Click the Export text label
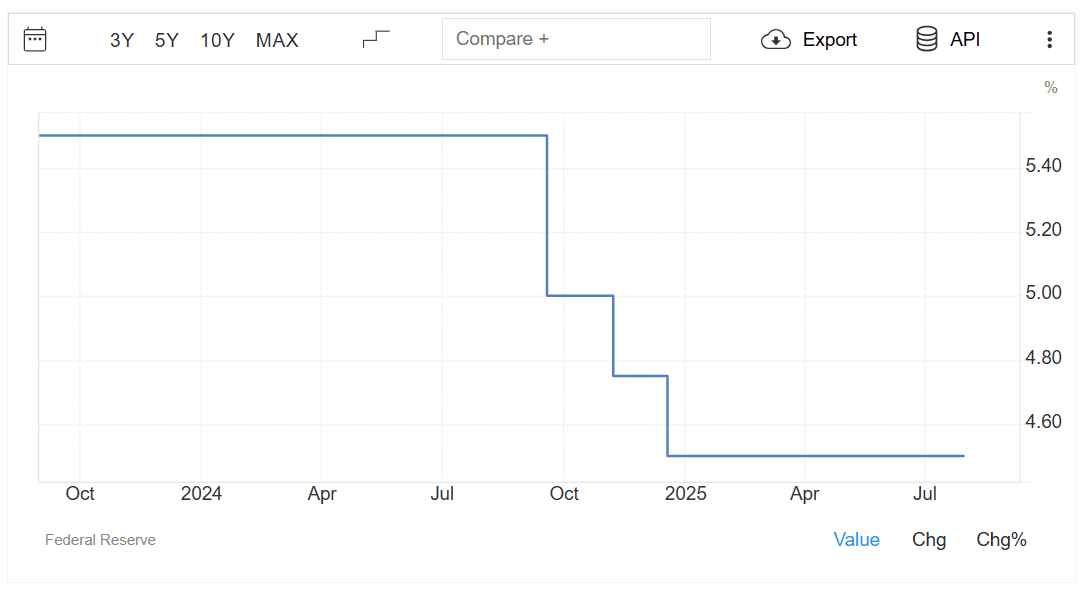 pyautogui.click(x=830, y=40)
